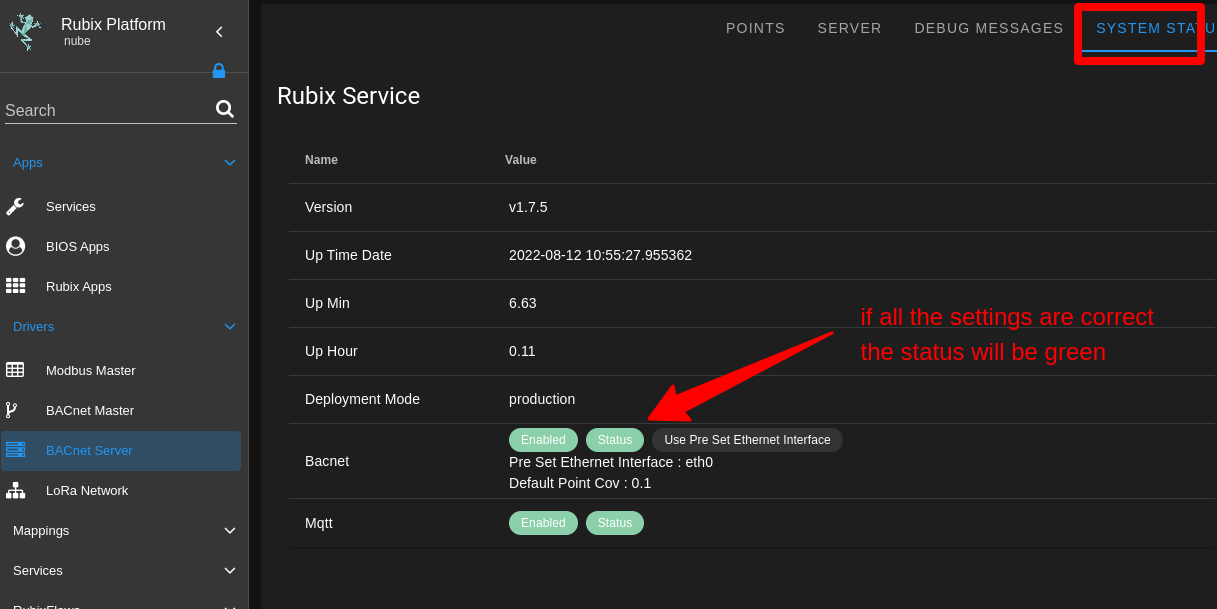1217x609 pixels.
Task: Click the Rubix Platform title text
Action: point(113,25)
